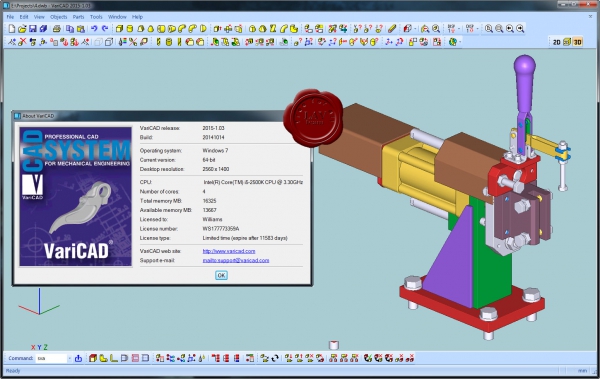Click the 'Ready' status bar text

tap(13, 371)
